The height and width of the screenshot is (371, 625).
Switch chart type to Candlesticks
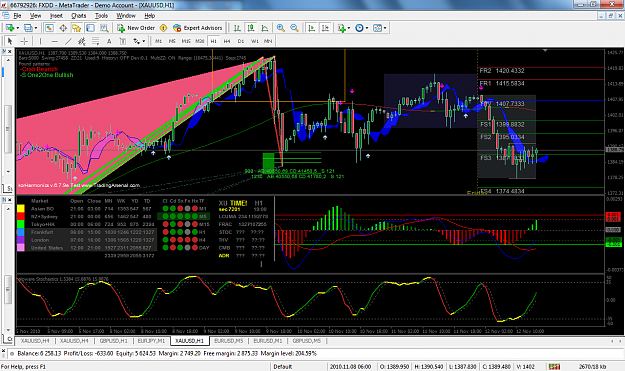tap(251, 28)
